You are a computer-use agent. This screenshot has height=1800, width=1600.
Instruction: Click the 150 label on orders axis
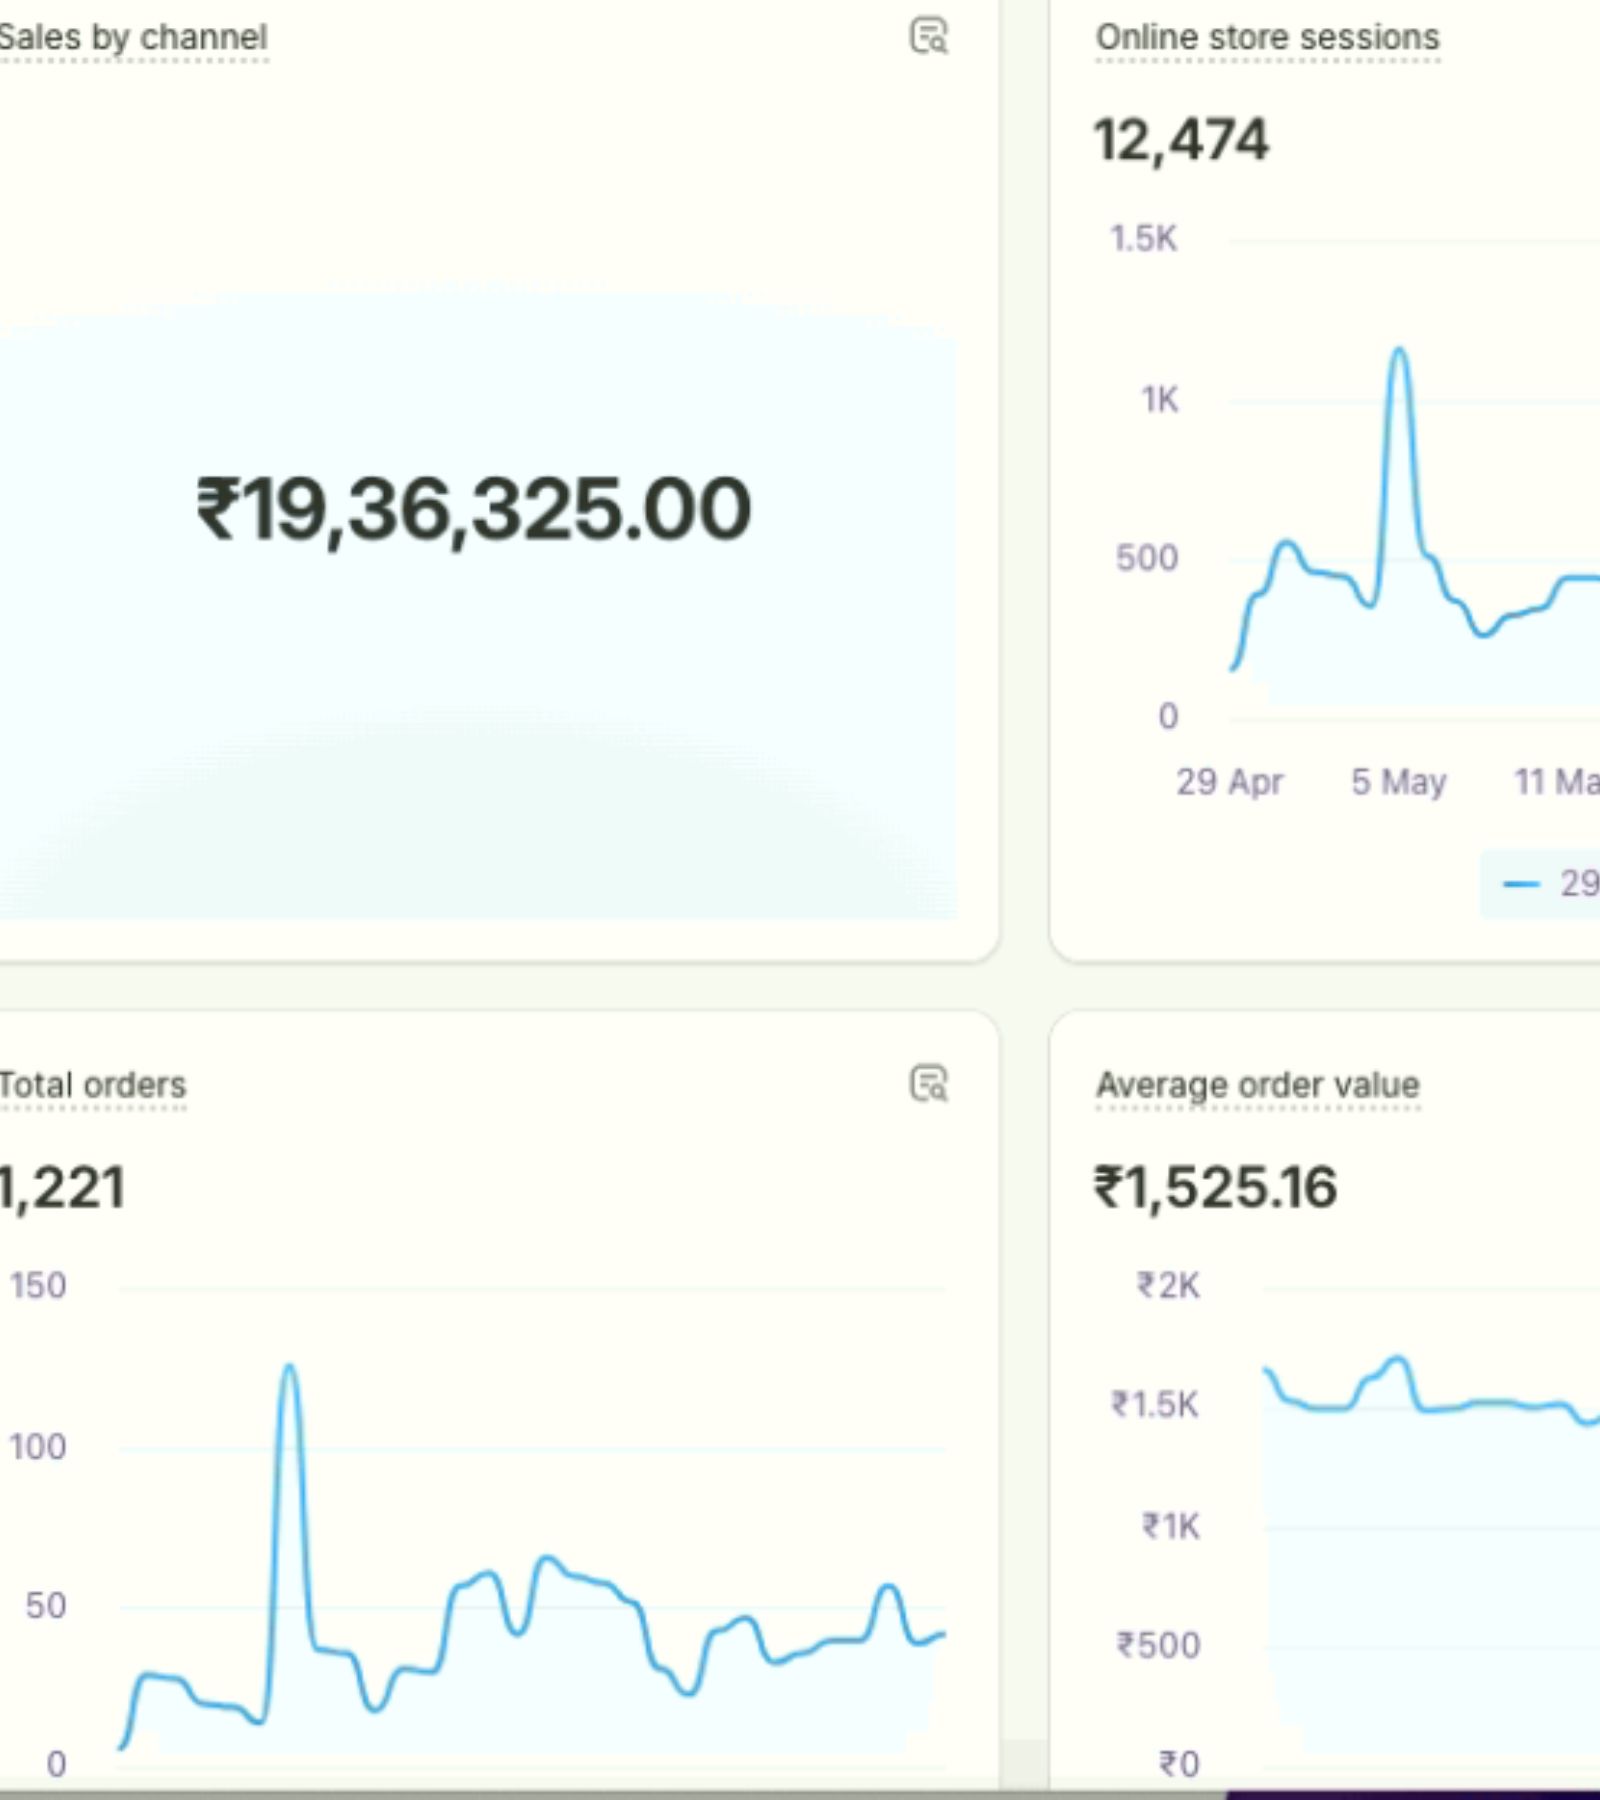tap(38, 1285)
